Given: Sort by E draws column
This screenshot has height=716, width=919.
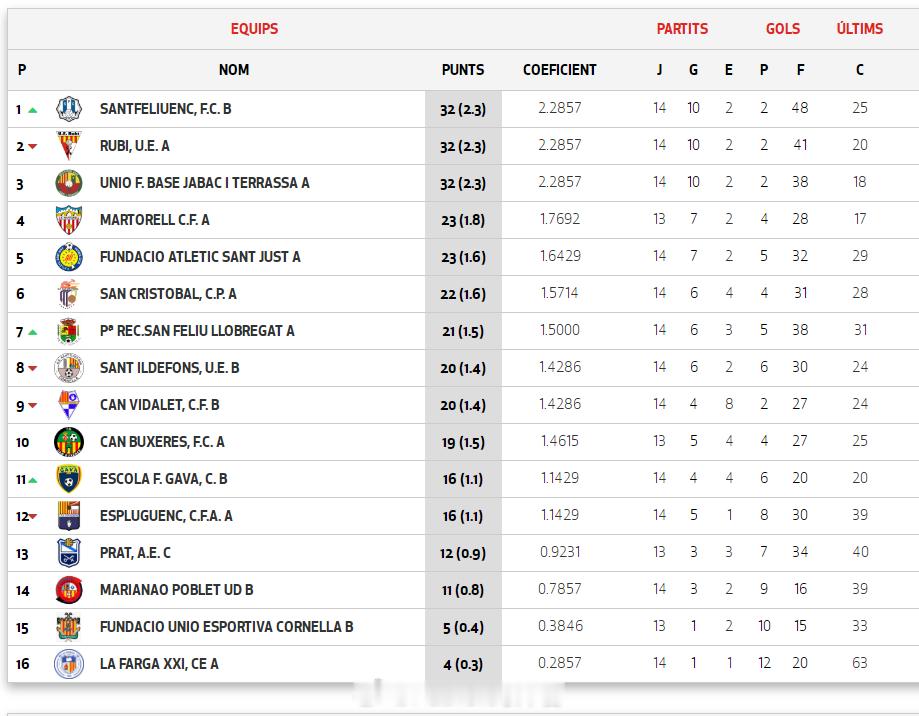Looking at the screenshot, I should point(729,70).
